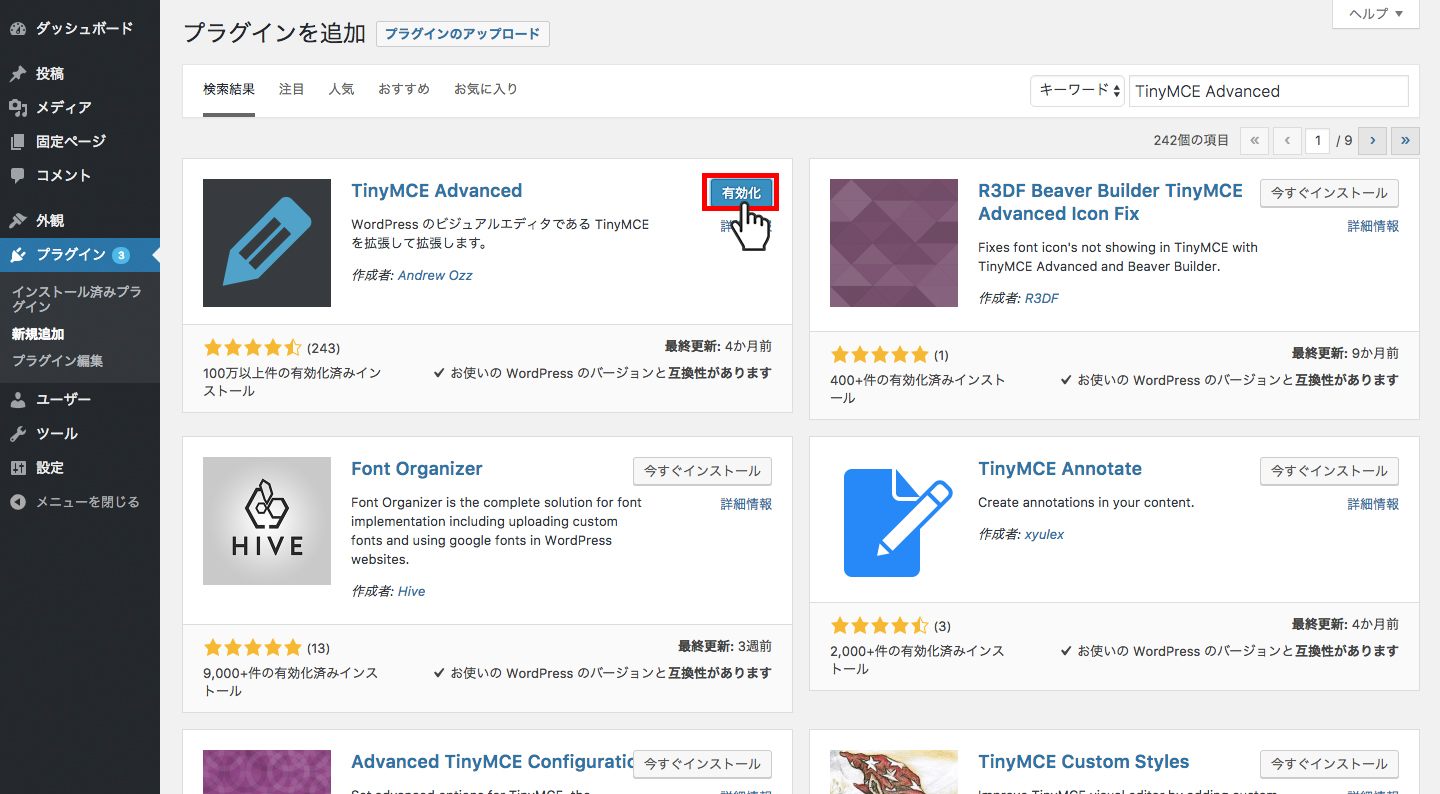Open the Font Organizer HIVE logo thumbnail
The width and height of the screenshot is (1440, 794).
pyautogui.click(x=267, y=521)
